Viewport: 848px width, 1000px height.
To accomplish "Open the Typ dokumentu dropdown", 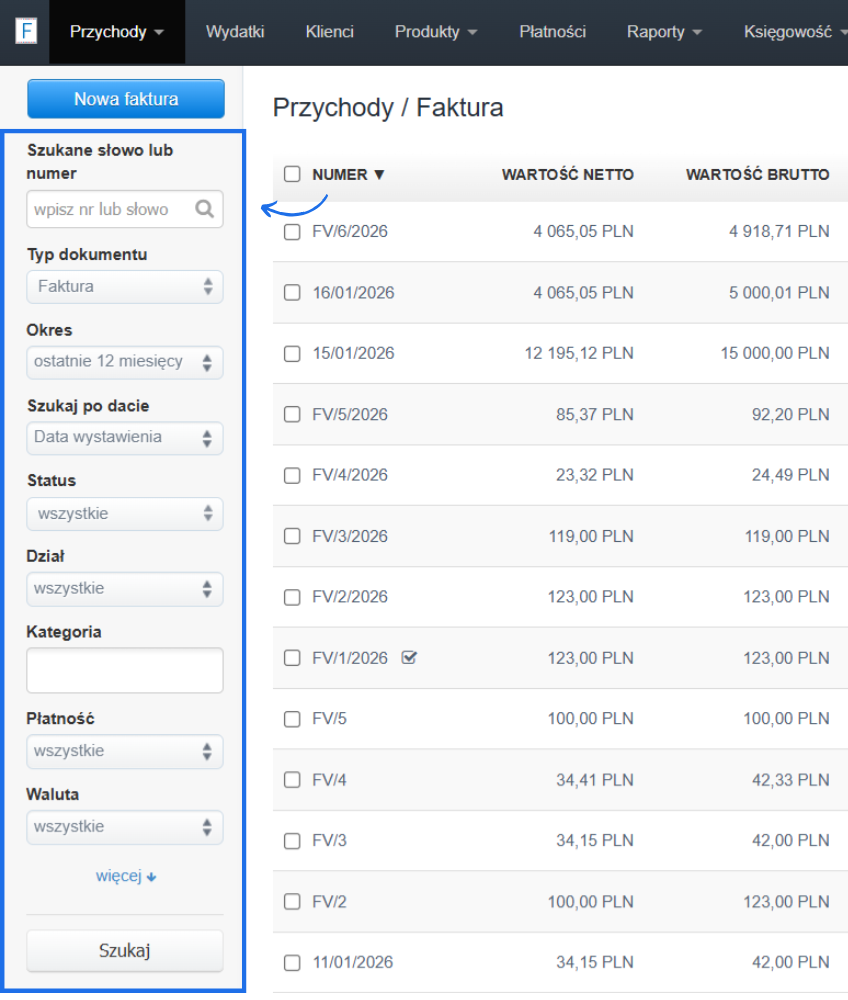I will (124, 287).
